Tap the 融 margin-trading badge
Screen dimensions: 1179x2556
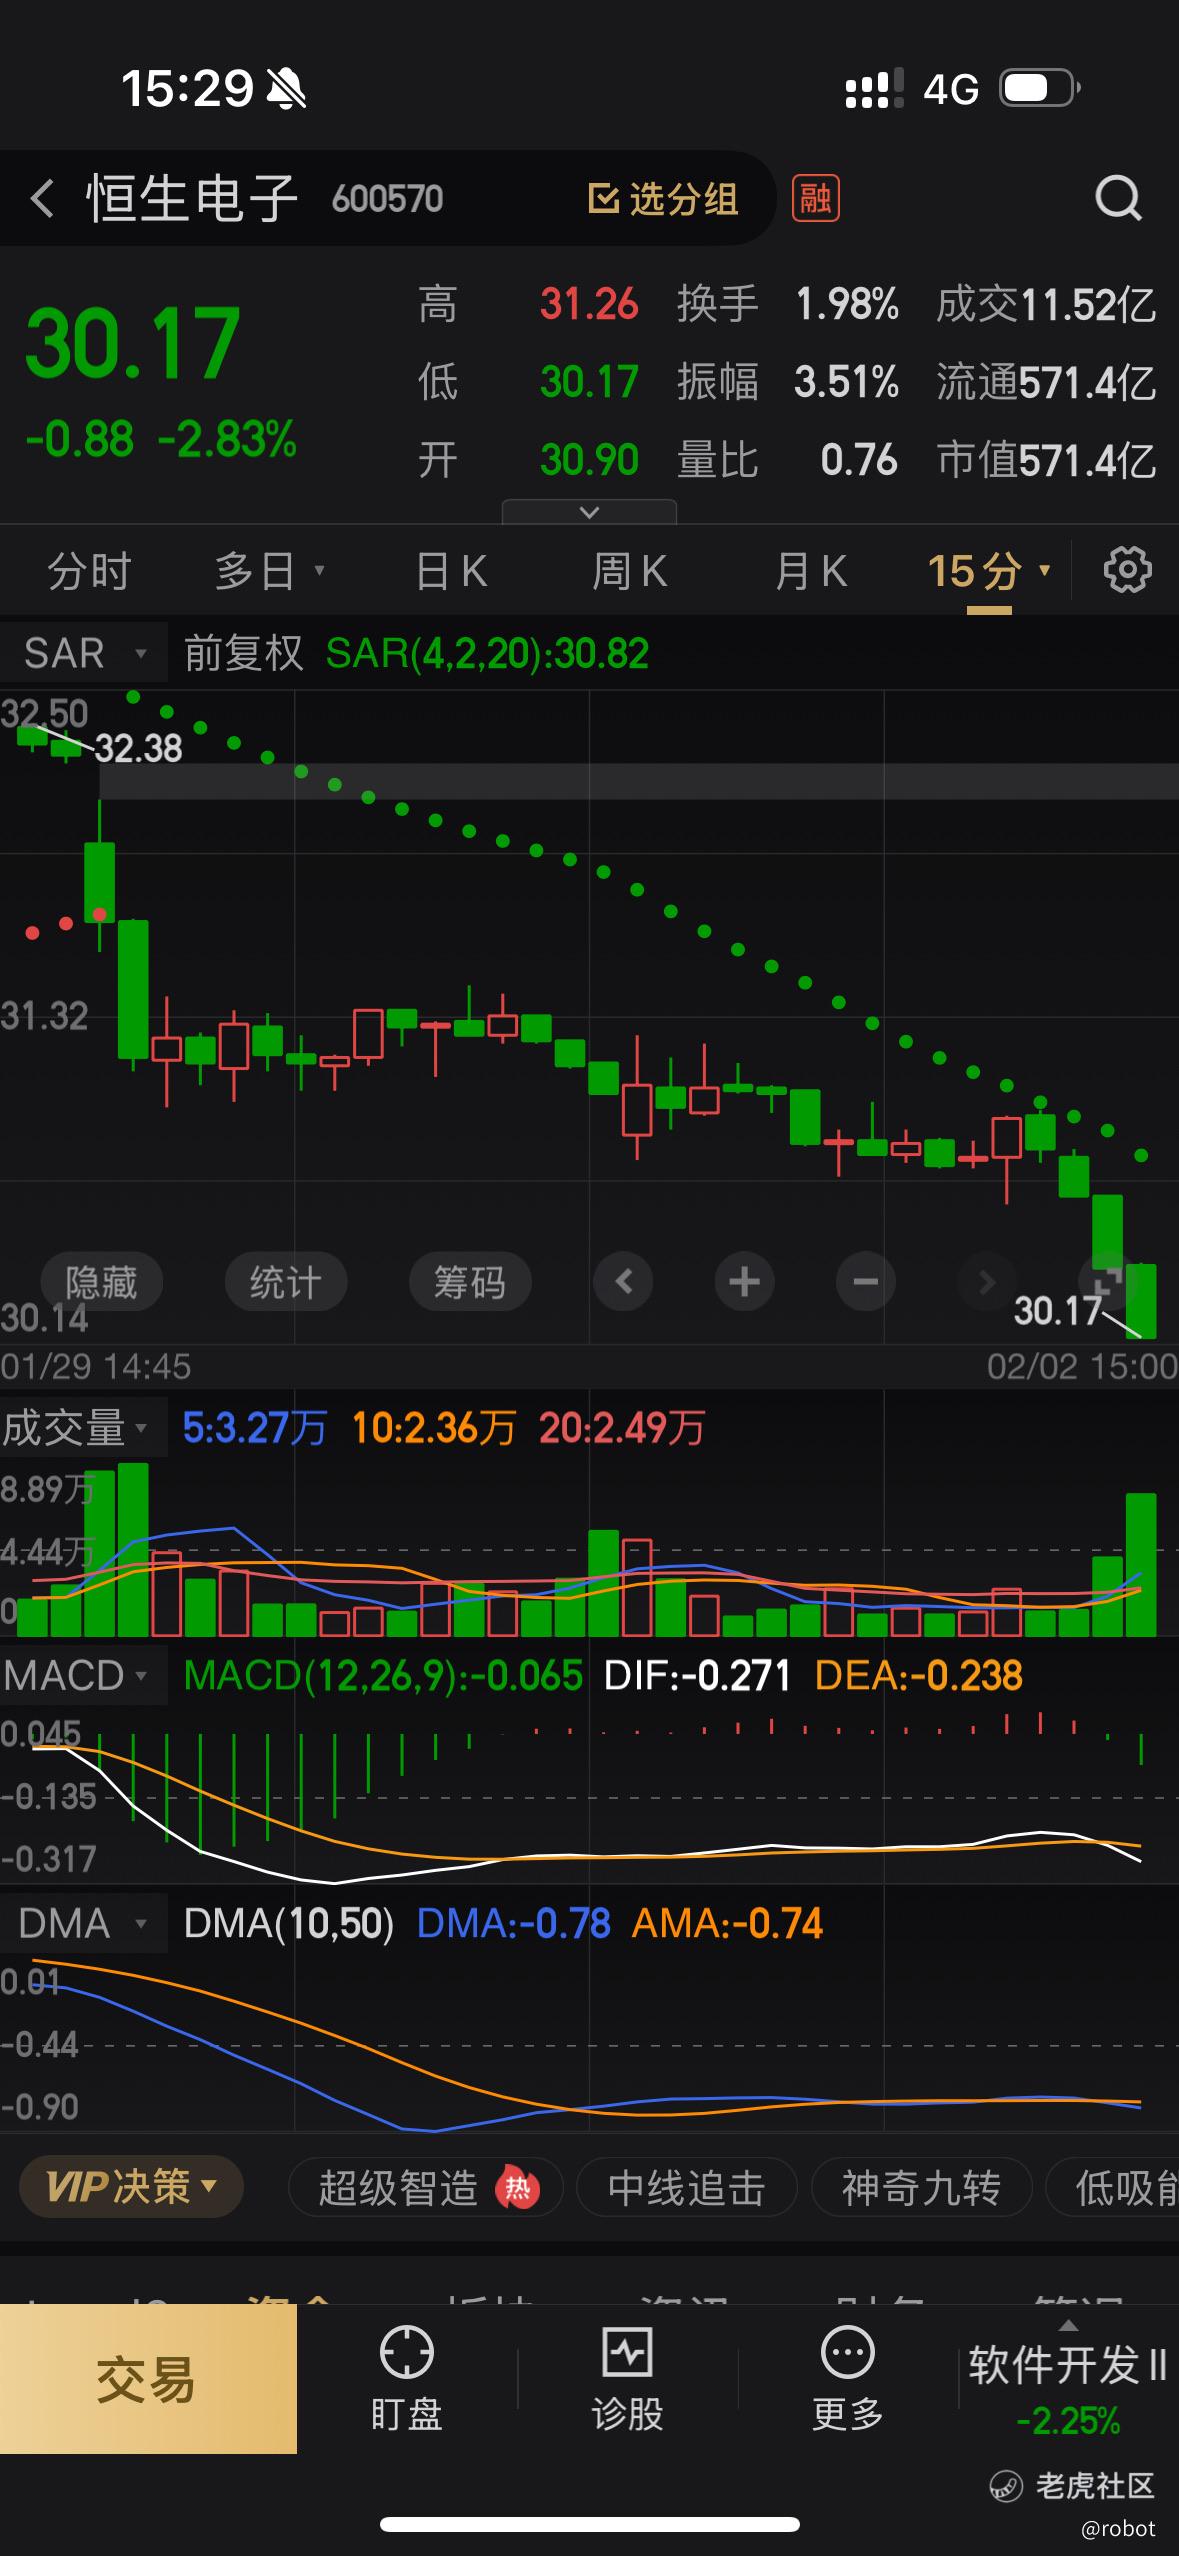[x=815, y=198]
